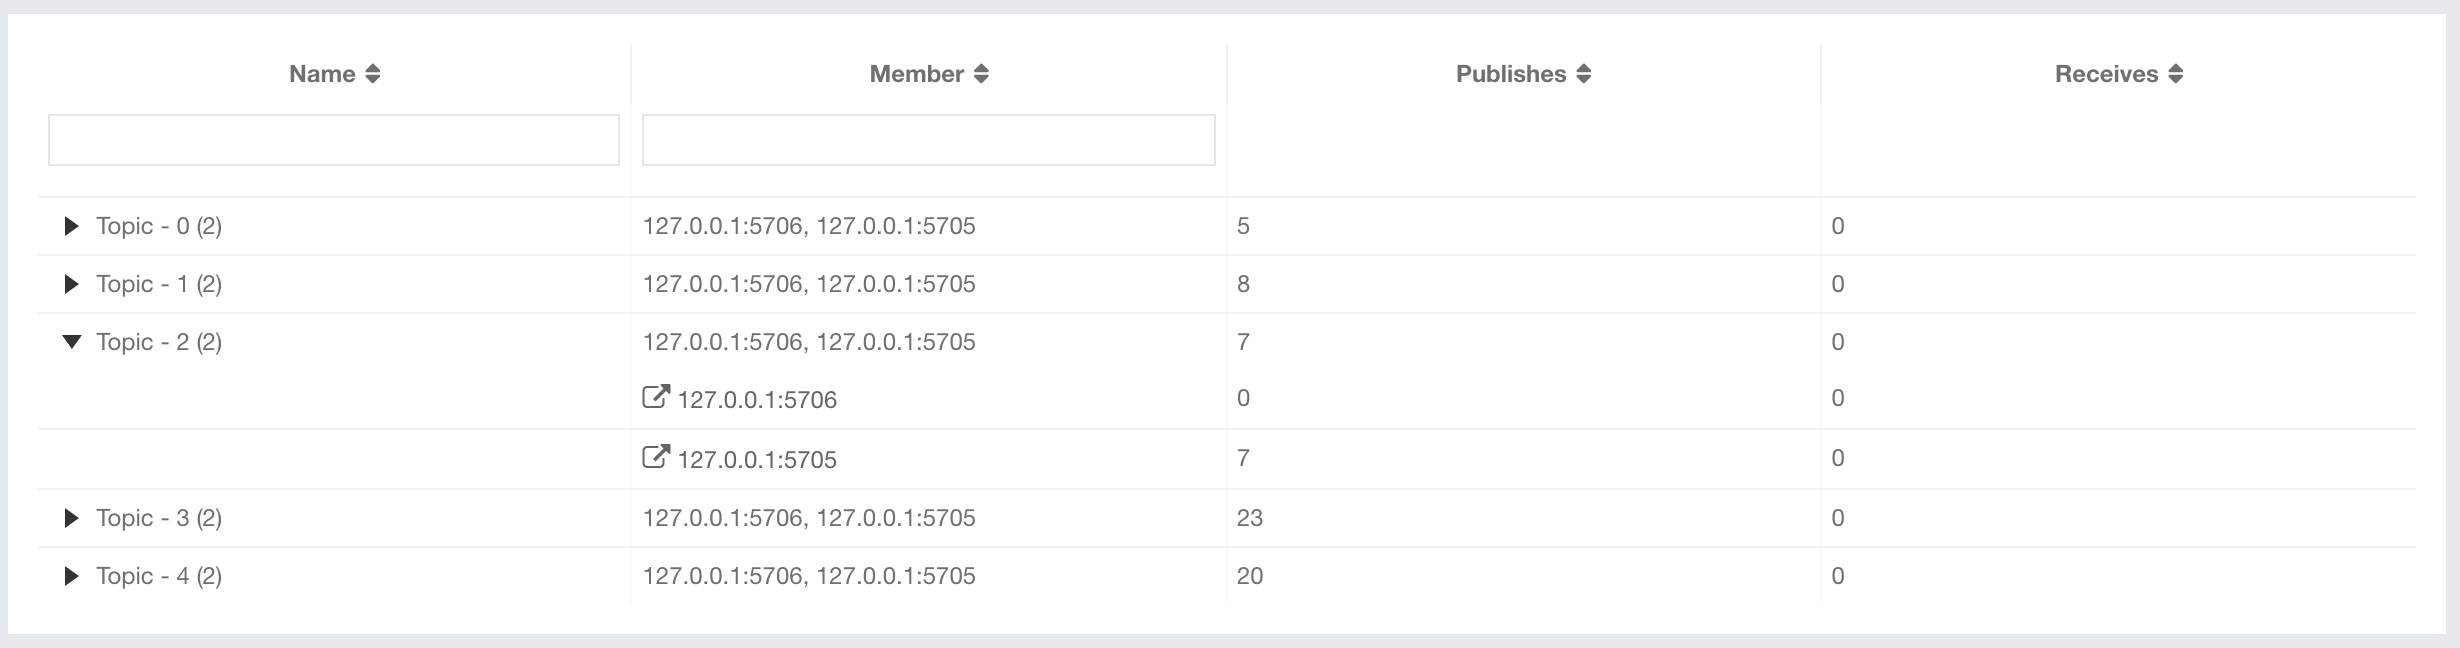The width and height of the screenshot is (2460, 648).
Task: Open external link icon for member 127.0.0.1:5706
Action: pos(655,398)
